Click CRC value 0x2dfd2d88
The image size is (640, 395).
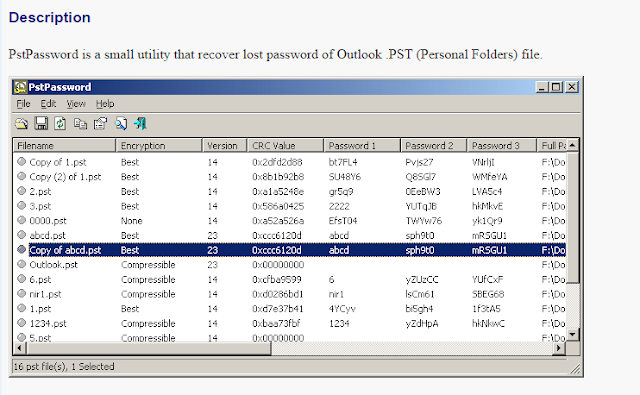(x=277, y=162)
